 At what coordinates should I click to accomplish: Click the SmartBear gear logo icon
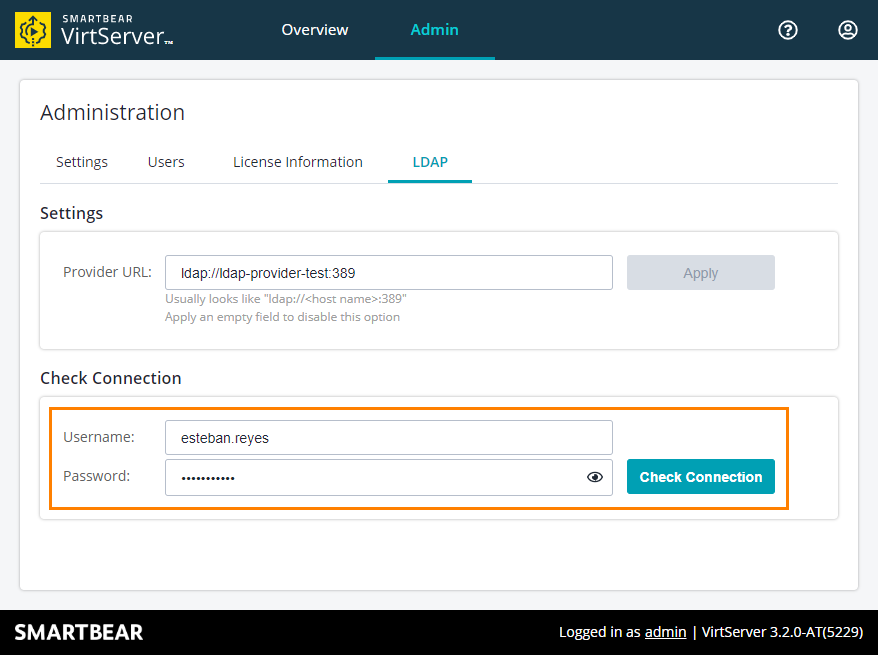pyautogui.click(x=31, y=29)
